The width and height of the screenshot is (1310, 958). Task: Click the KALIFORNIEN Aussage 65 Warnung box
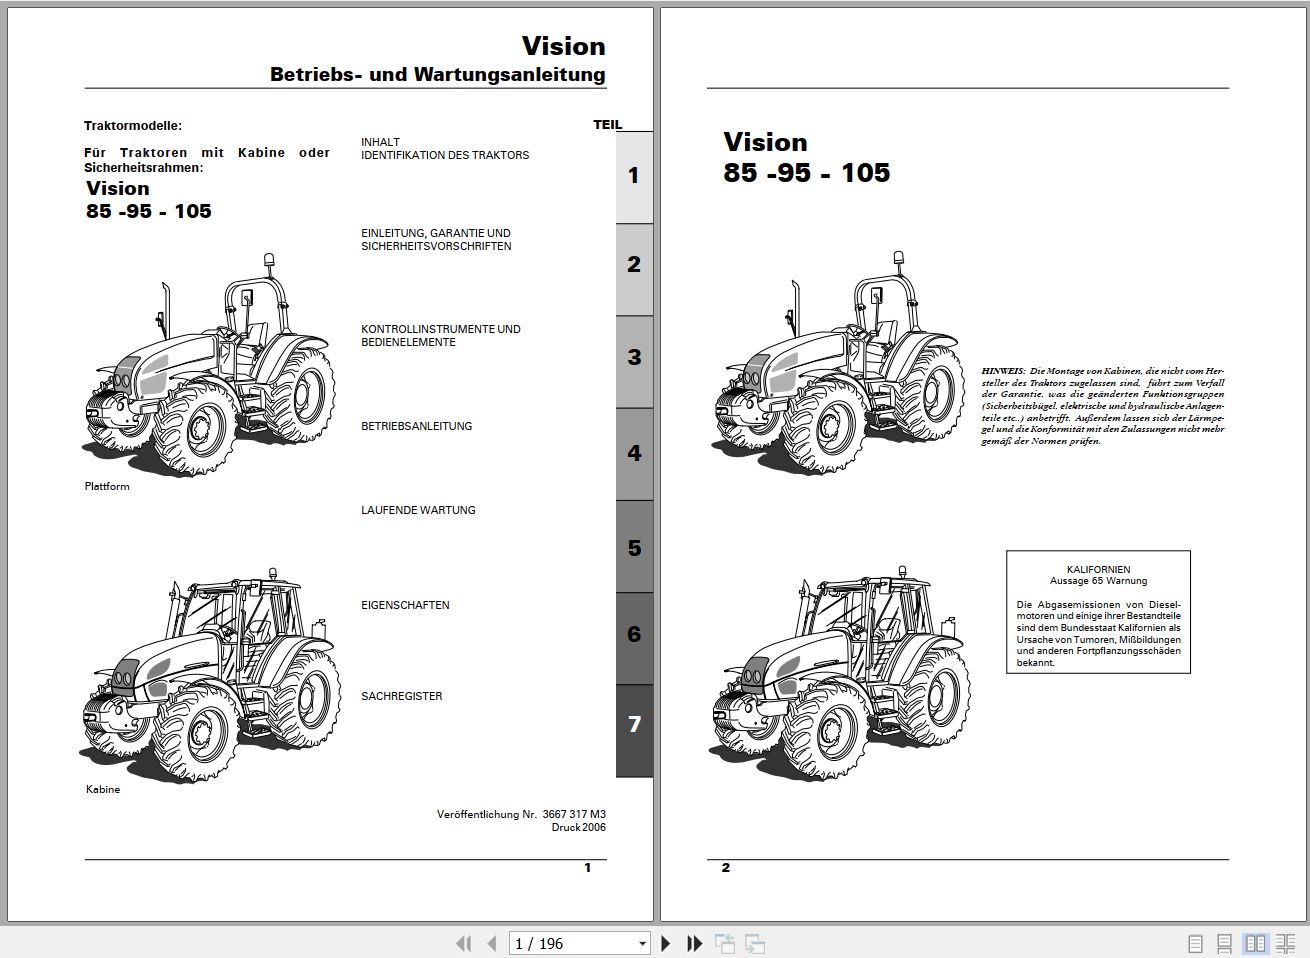coord(1098,612)
